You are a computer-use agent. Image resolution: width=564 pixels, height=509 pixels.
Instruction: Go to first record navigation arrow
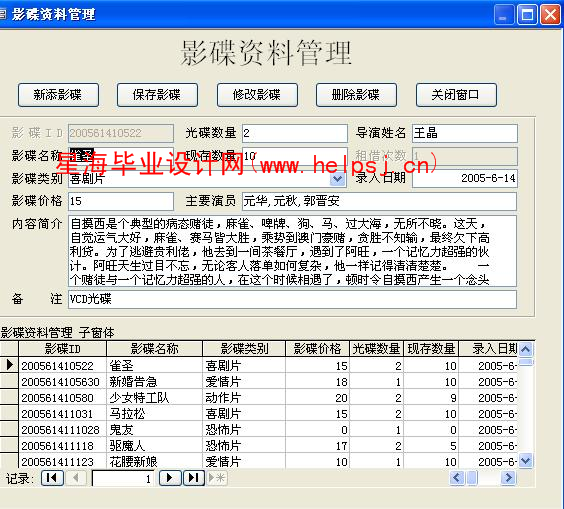coord(52,478)
